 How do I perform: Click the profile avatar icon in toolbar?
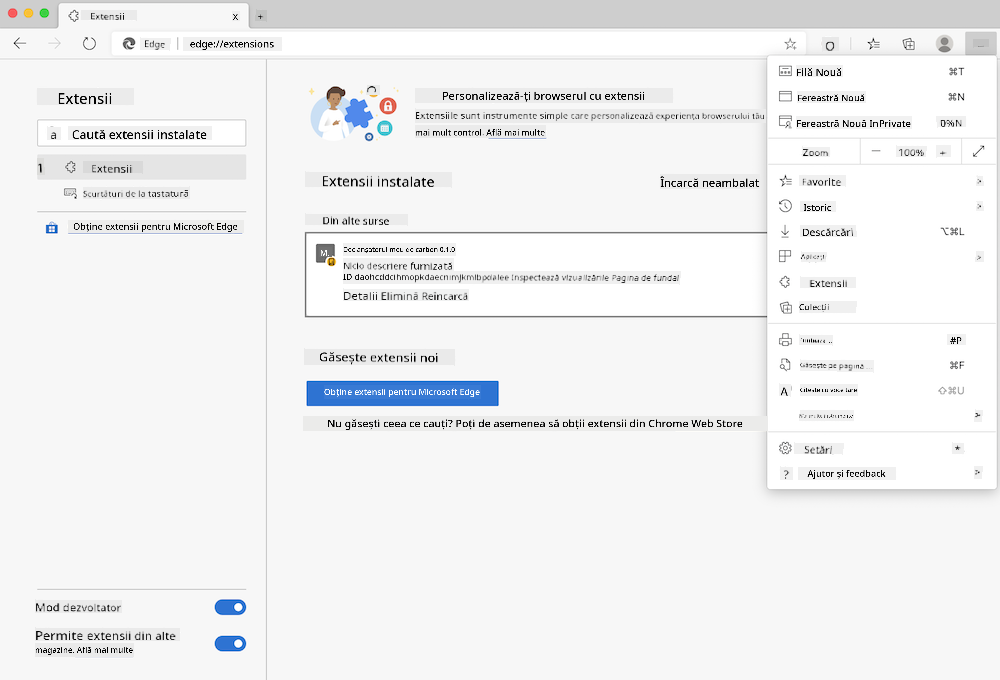pos(944,43)
